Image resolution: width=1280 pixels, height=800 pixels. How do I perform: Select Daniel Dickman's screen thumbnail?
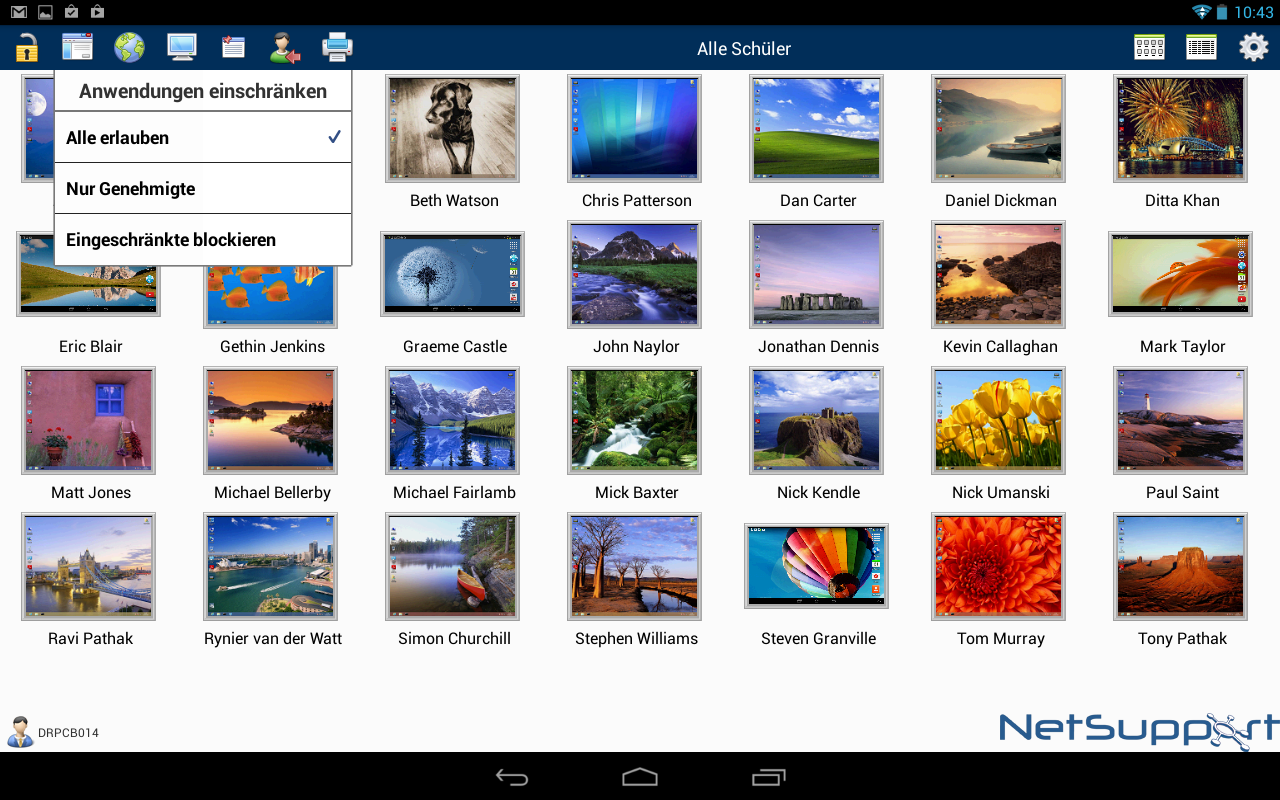click(x=998, y=128)
